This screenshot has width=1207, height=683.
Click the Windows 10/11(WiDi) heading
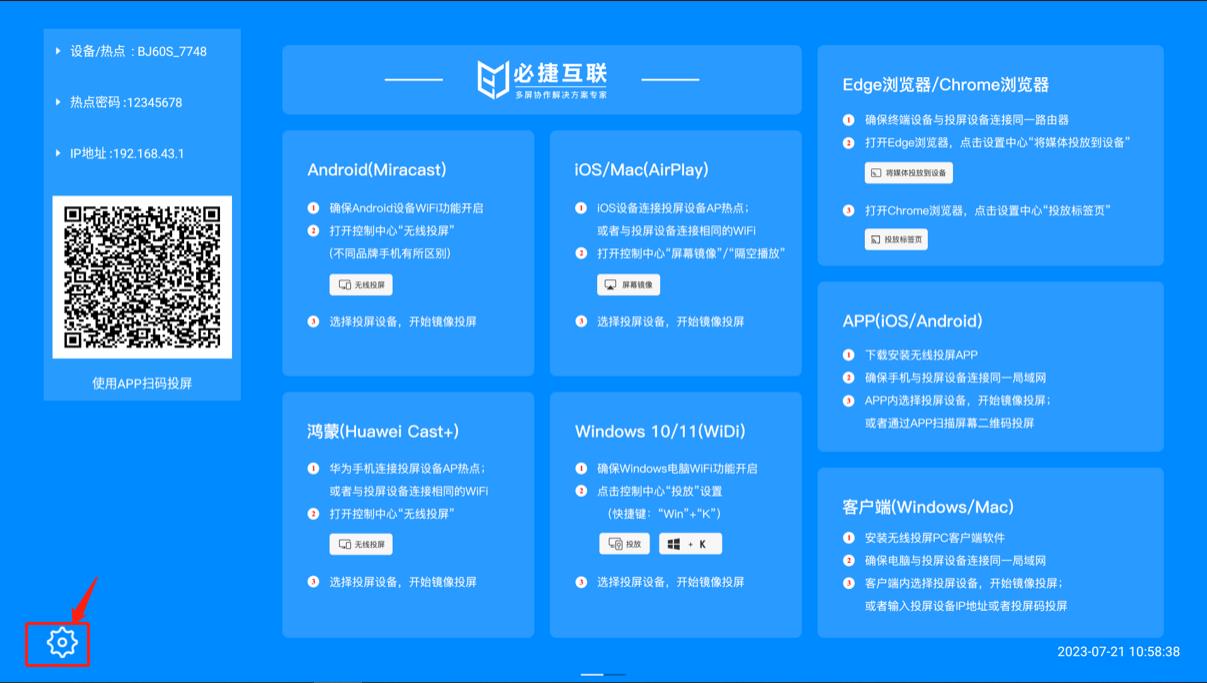click(660, 431)
